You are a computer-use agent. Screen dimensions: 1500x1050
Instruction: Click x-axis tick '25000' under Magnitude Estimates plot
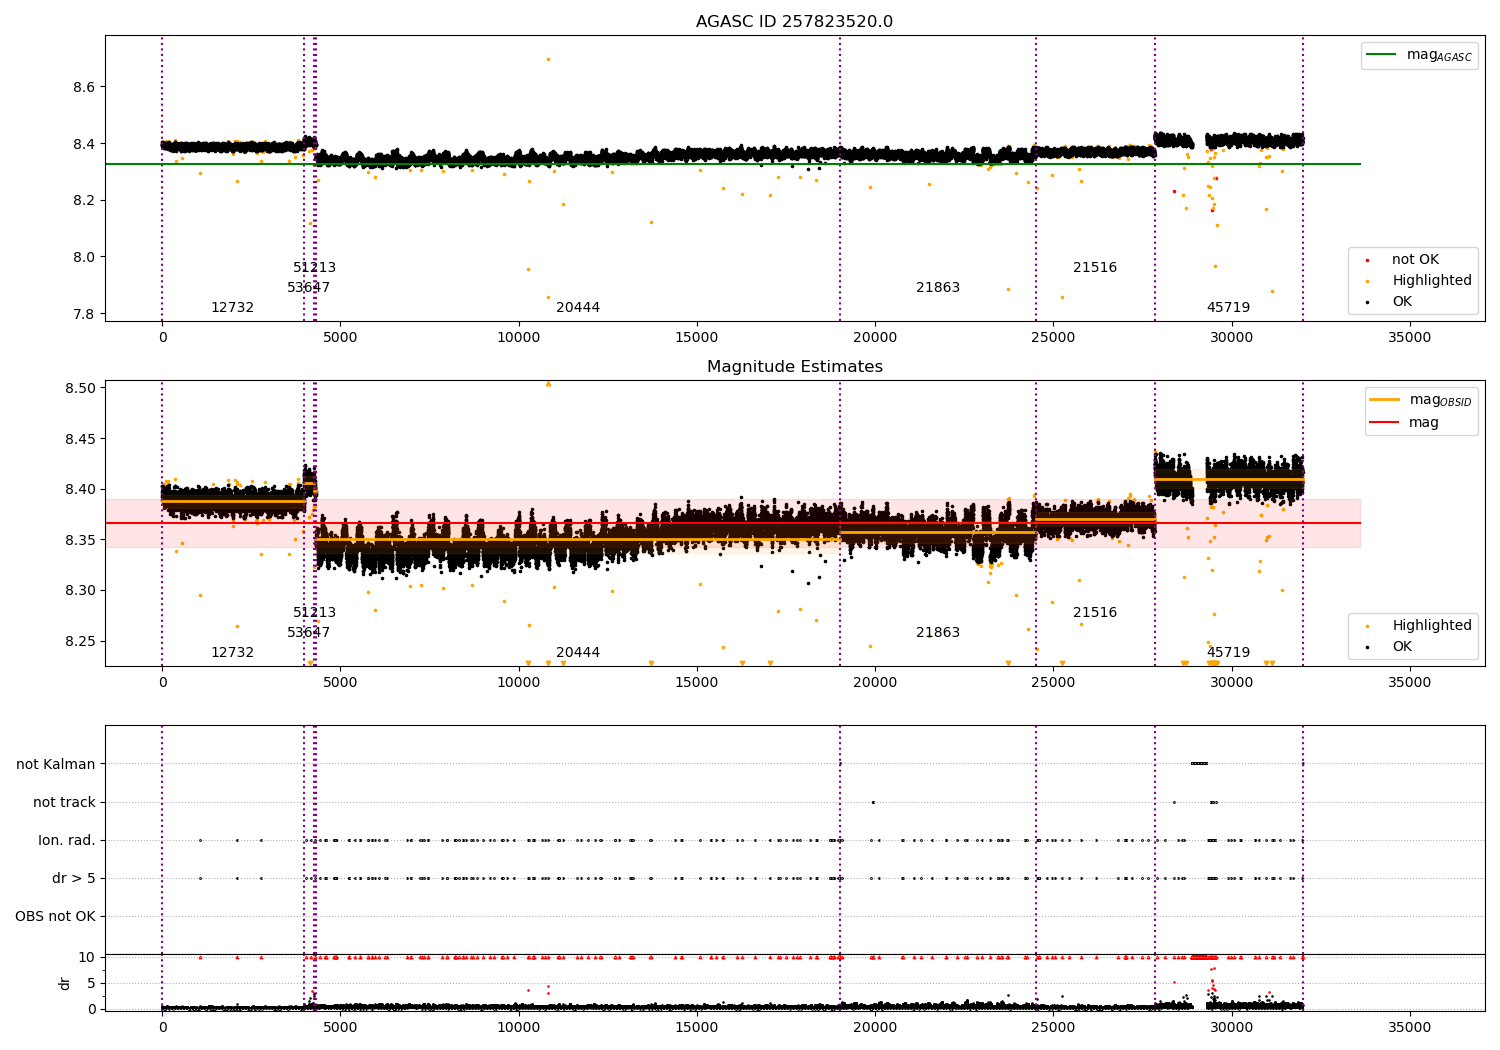coord(1053,683)
